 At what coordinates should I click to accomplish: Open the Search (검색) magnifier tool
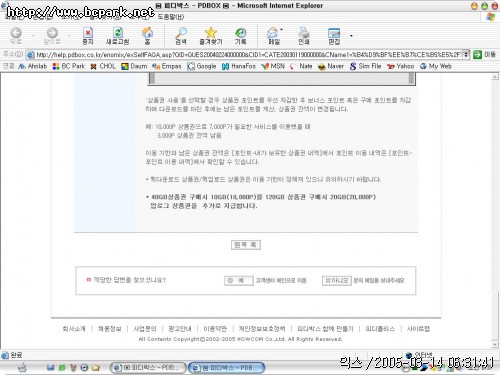(x=181, y=36)
